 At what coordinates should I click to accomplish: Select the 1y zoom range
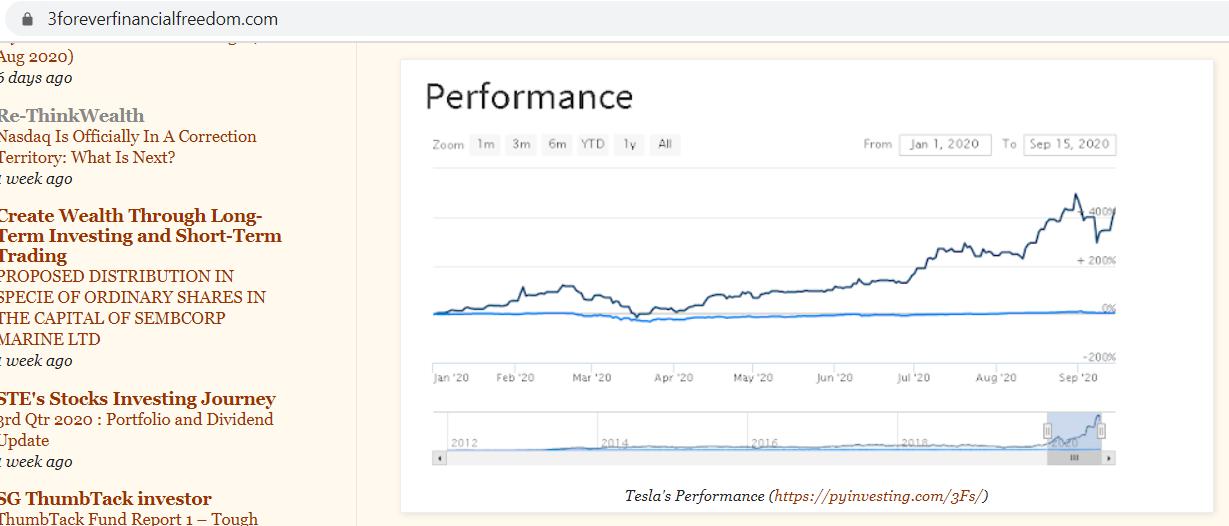coord(629,145)
